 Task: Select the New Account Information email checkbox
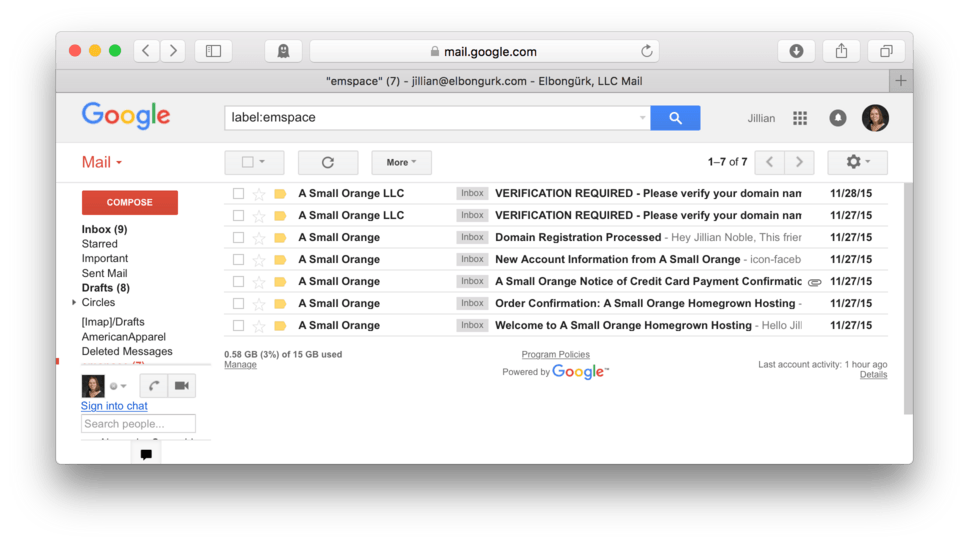[238, 260]
